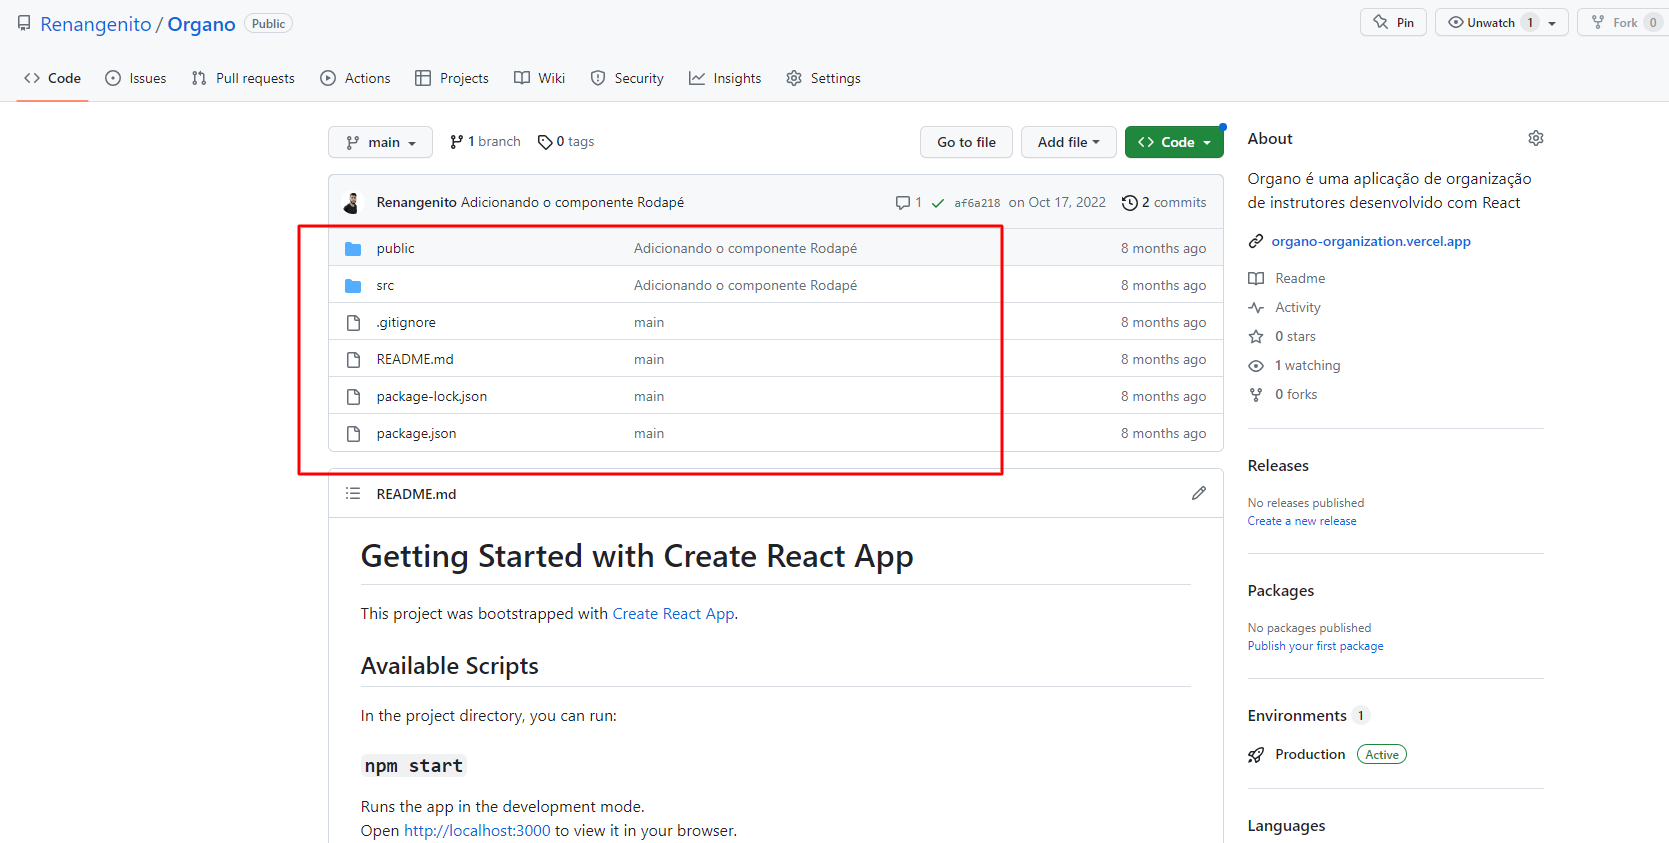1669x843 pixels.
Task: Open the Projects tab
Action: click(x=452, y=78)
